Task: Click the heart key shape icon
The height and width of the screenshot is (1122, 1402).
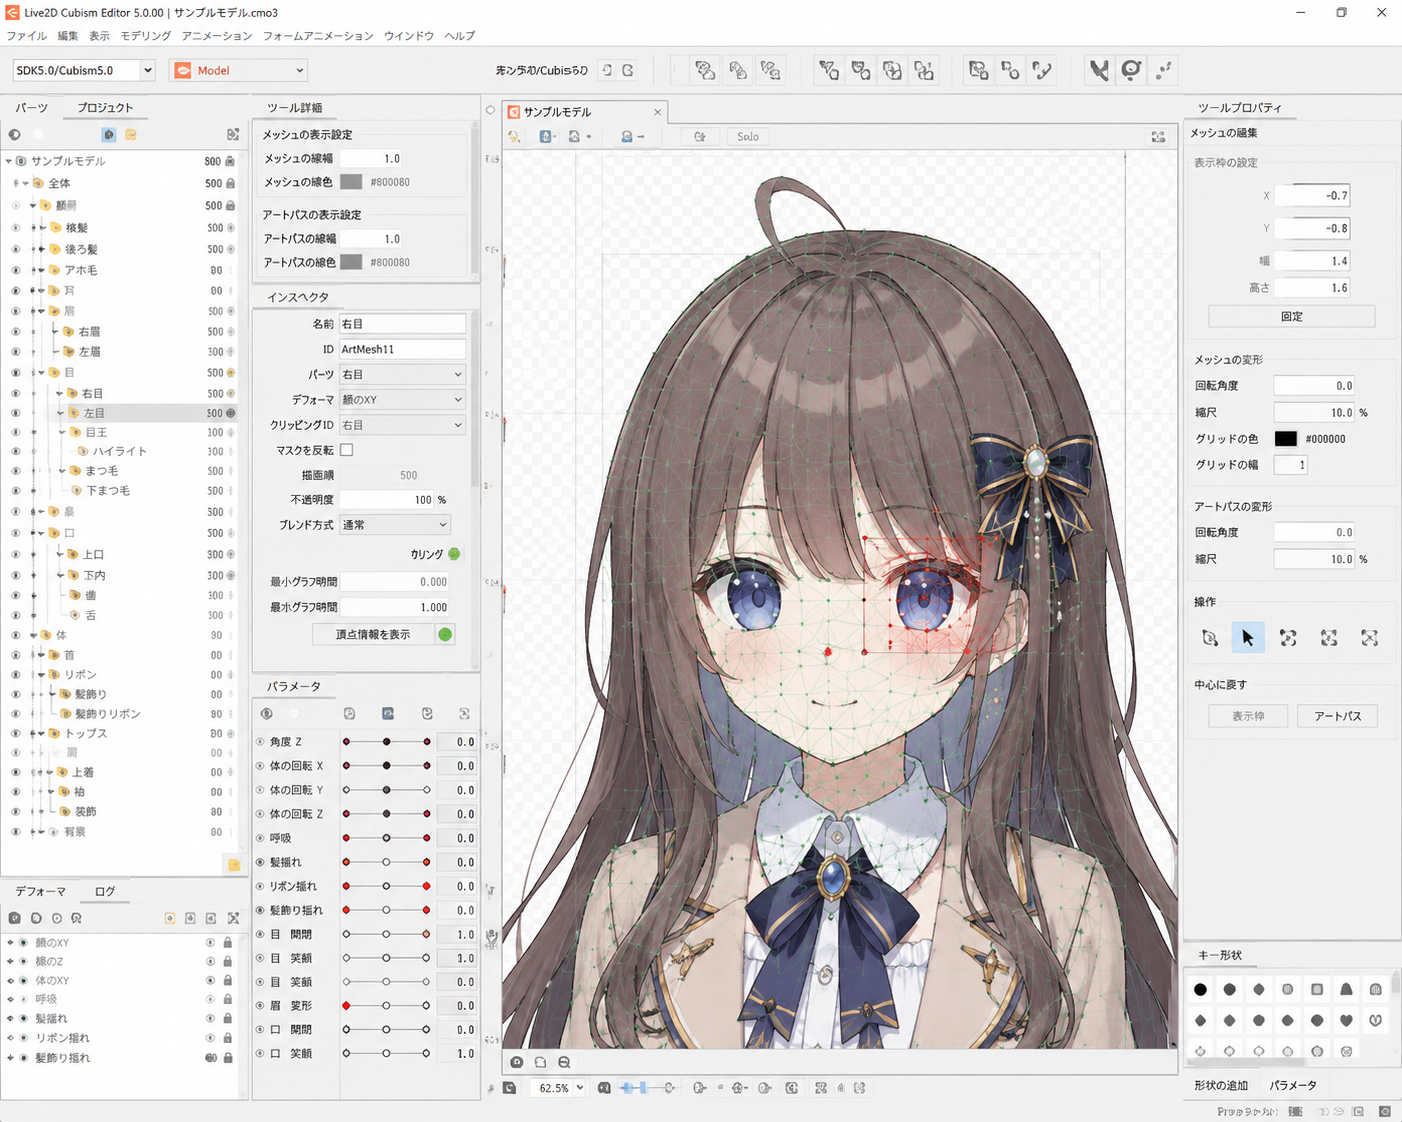Action: tap(1346, 1021)
